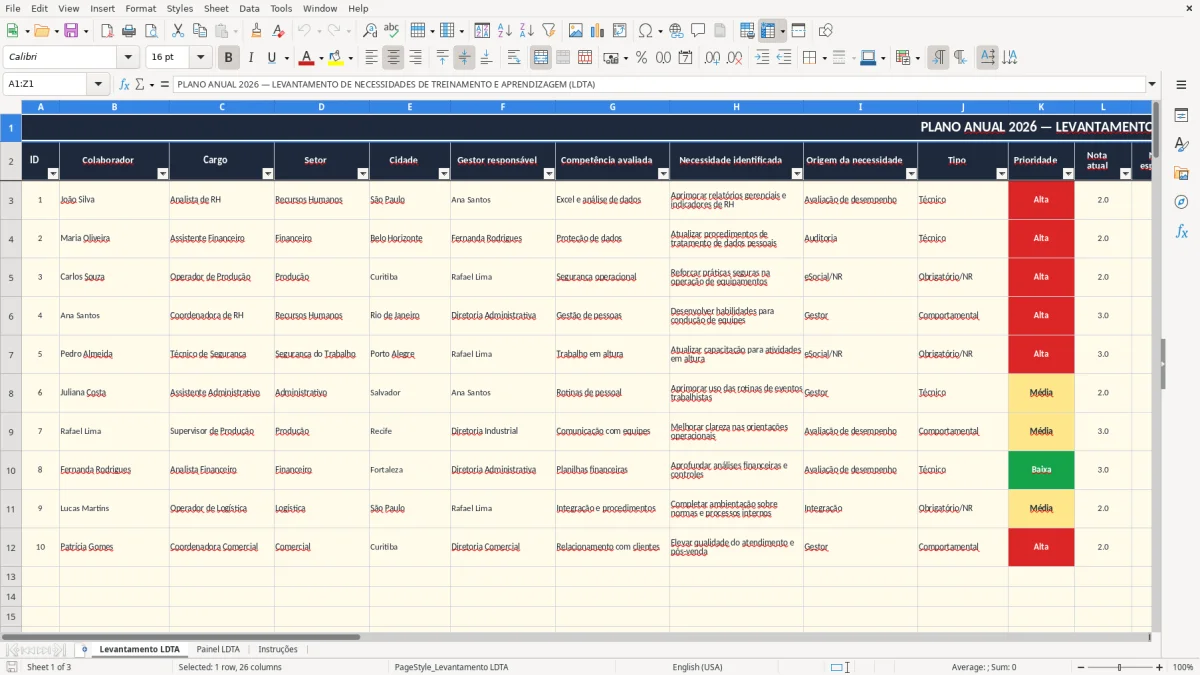Screen dimensions: 1200x675
Task: Select the Clone Formatting paintbrush
Action: 257,31
